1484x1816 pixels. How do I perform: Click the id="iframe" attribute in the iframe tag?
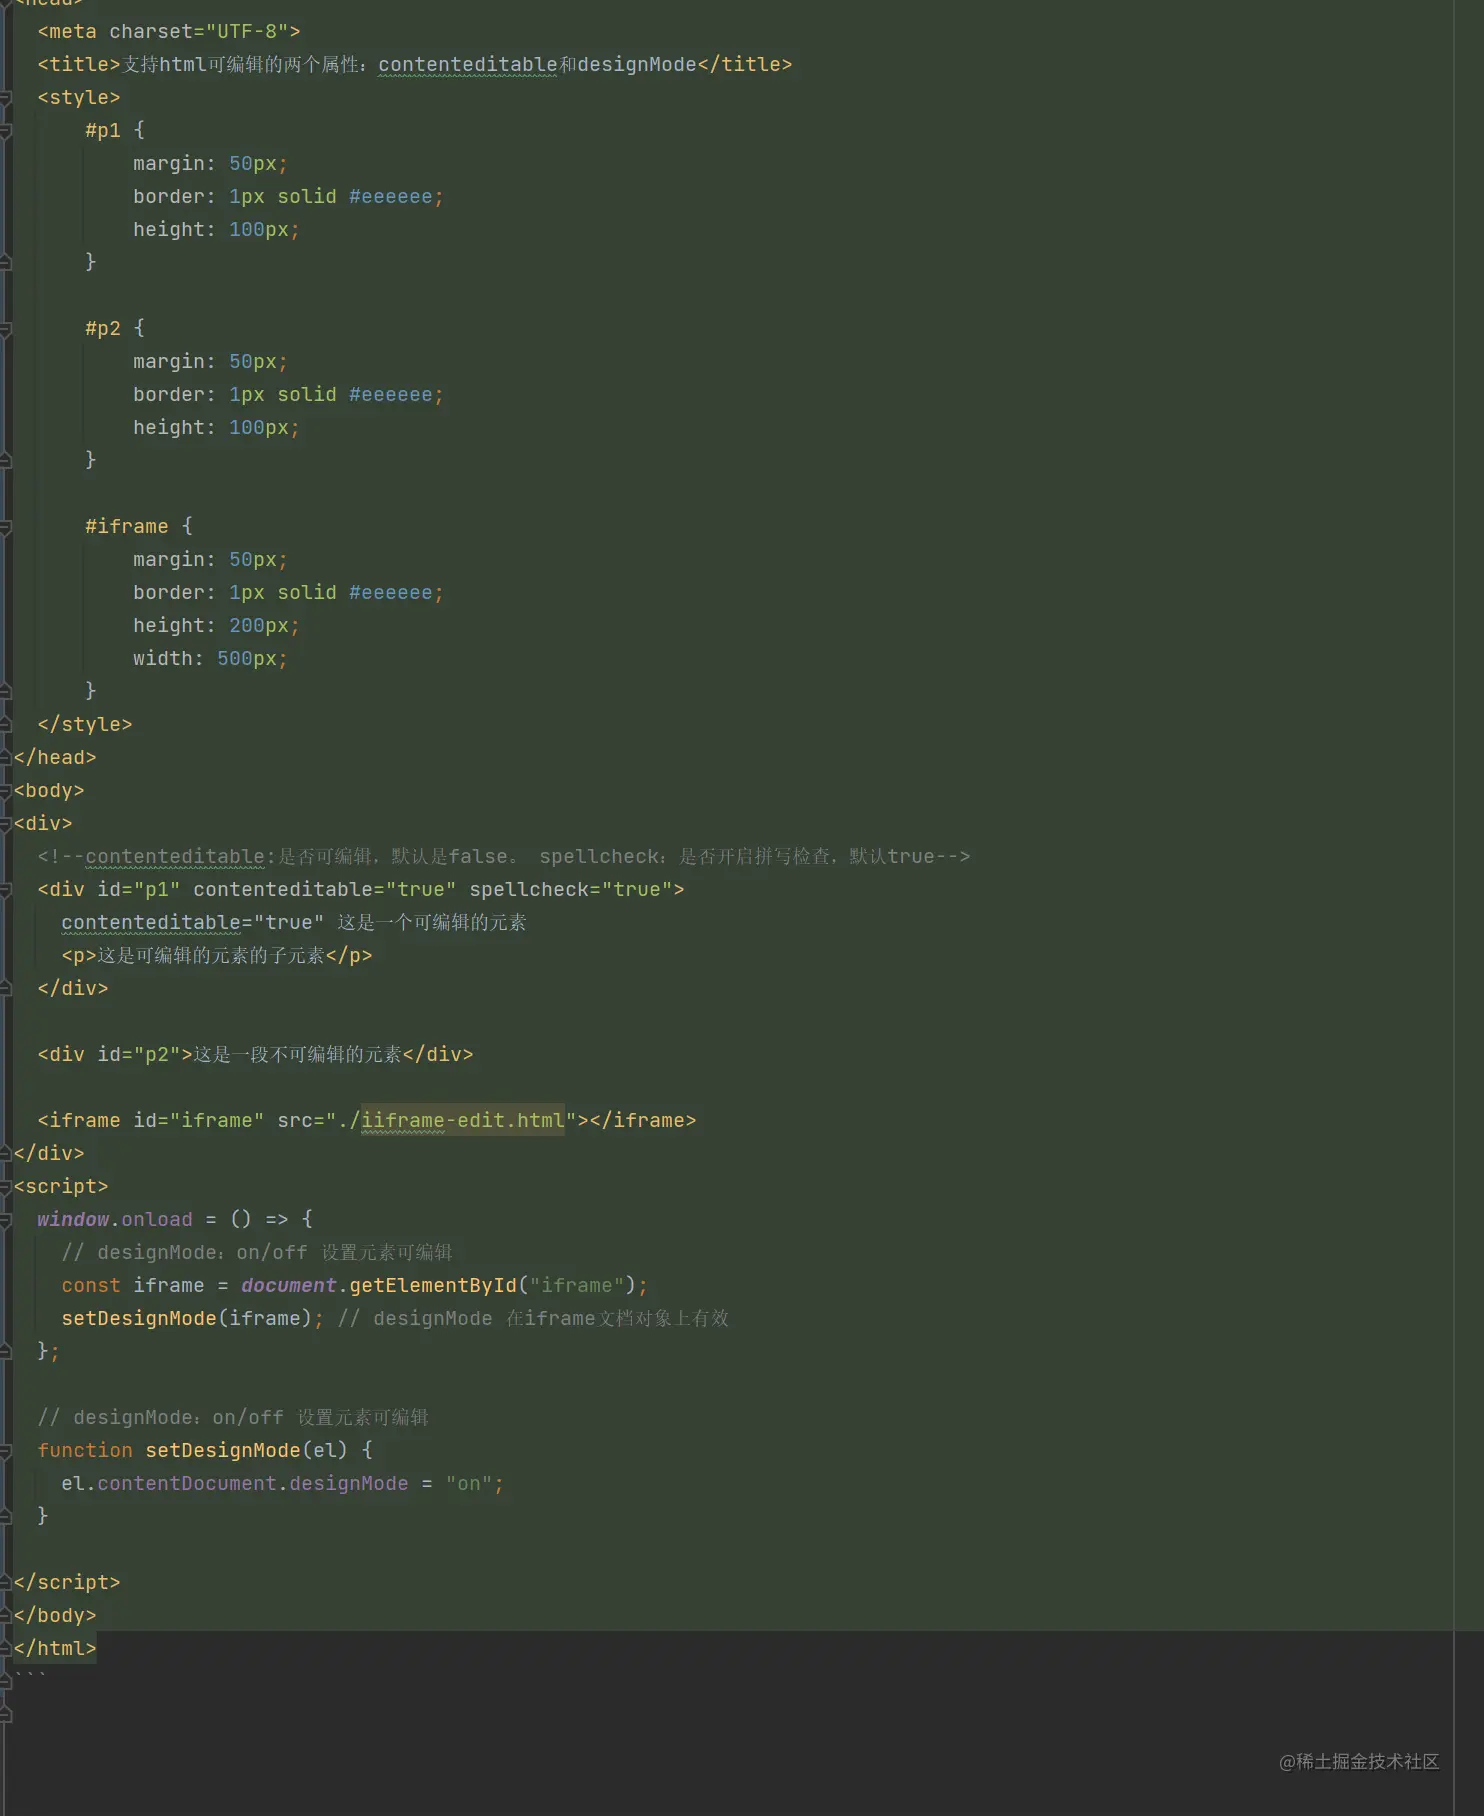pos(199,1120)
